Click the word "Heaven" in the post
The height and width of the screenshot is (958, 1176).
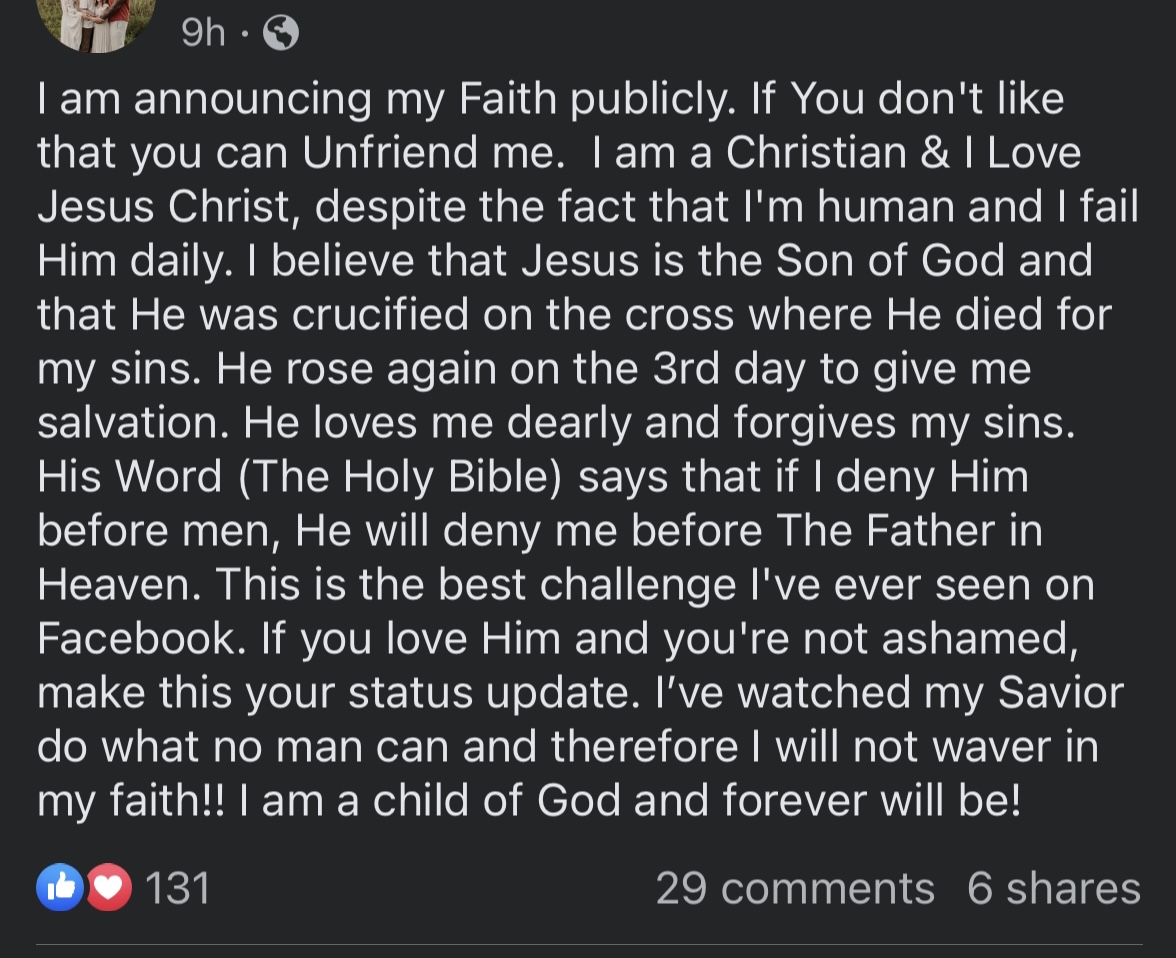[x=118, y=584]
